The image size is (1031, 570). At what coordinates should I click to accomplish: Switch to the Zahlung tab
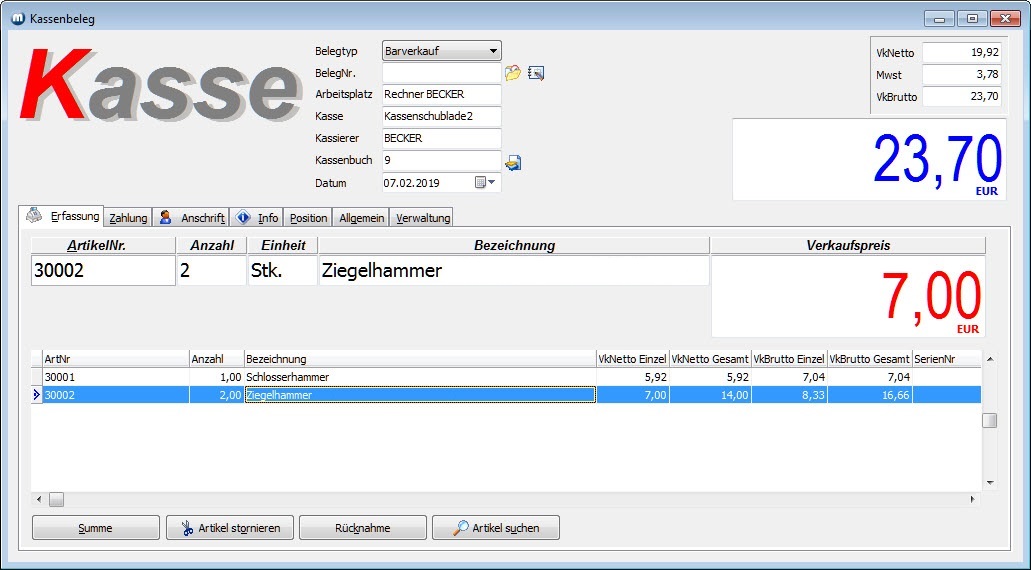point(128,218)
